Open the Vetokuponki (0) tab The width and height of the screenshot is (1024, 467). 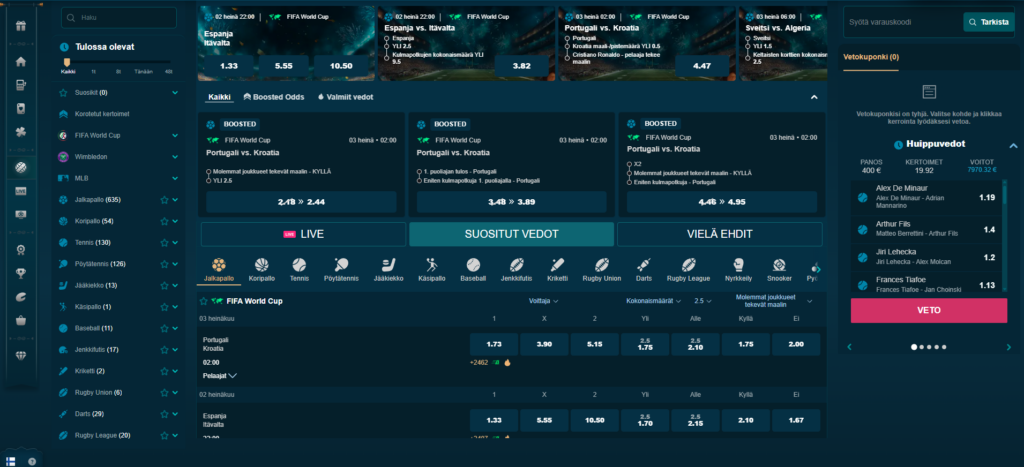pos(871,57)
